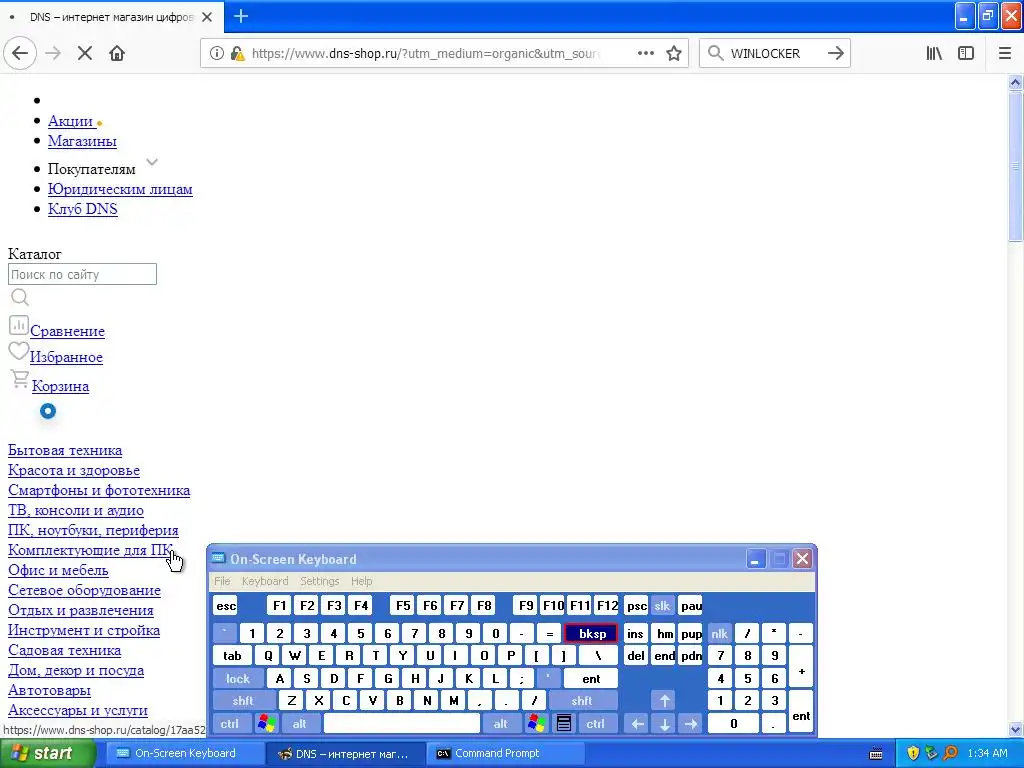Open the Бытовая техника category

(x=65, y=451)
